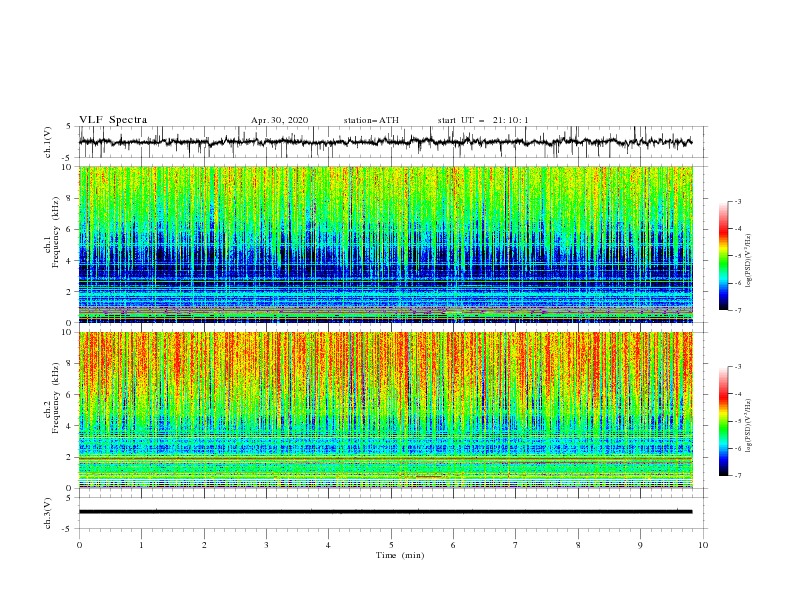This screenshot has height=612, width=792.
Task: Click inside the ch.1 spectrogram panel
Action: coord(386,244)
